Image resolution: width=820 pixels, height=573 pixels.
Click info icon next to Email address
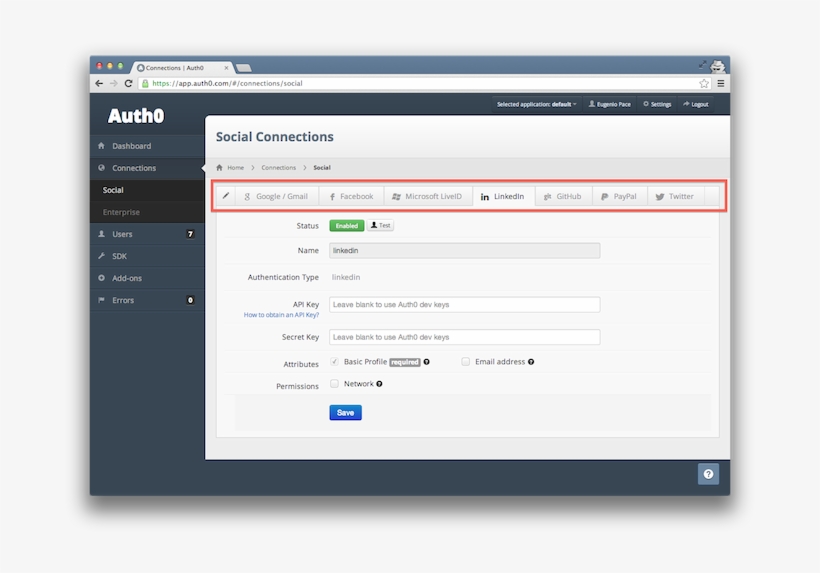(531, 362)
